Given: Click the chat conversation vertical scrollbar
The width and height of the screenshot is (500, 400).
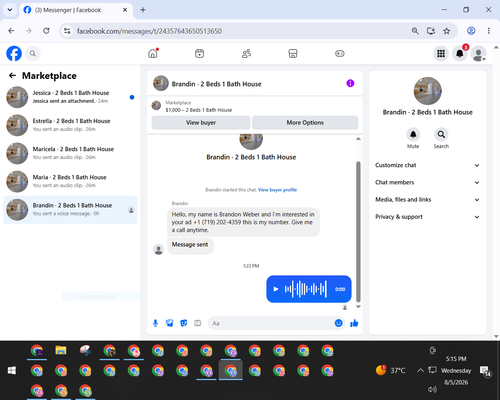Looking at the screenshot, I should pos(358,231).
